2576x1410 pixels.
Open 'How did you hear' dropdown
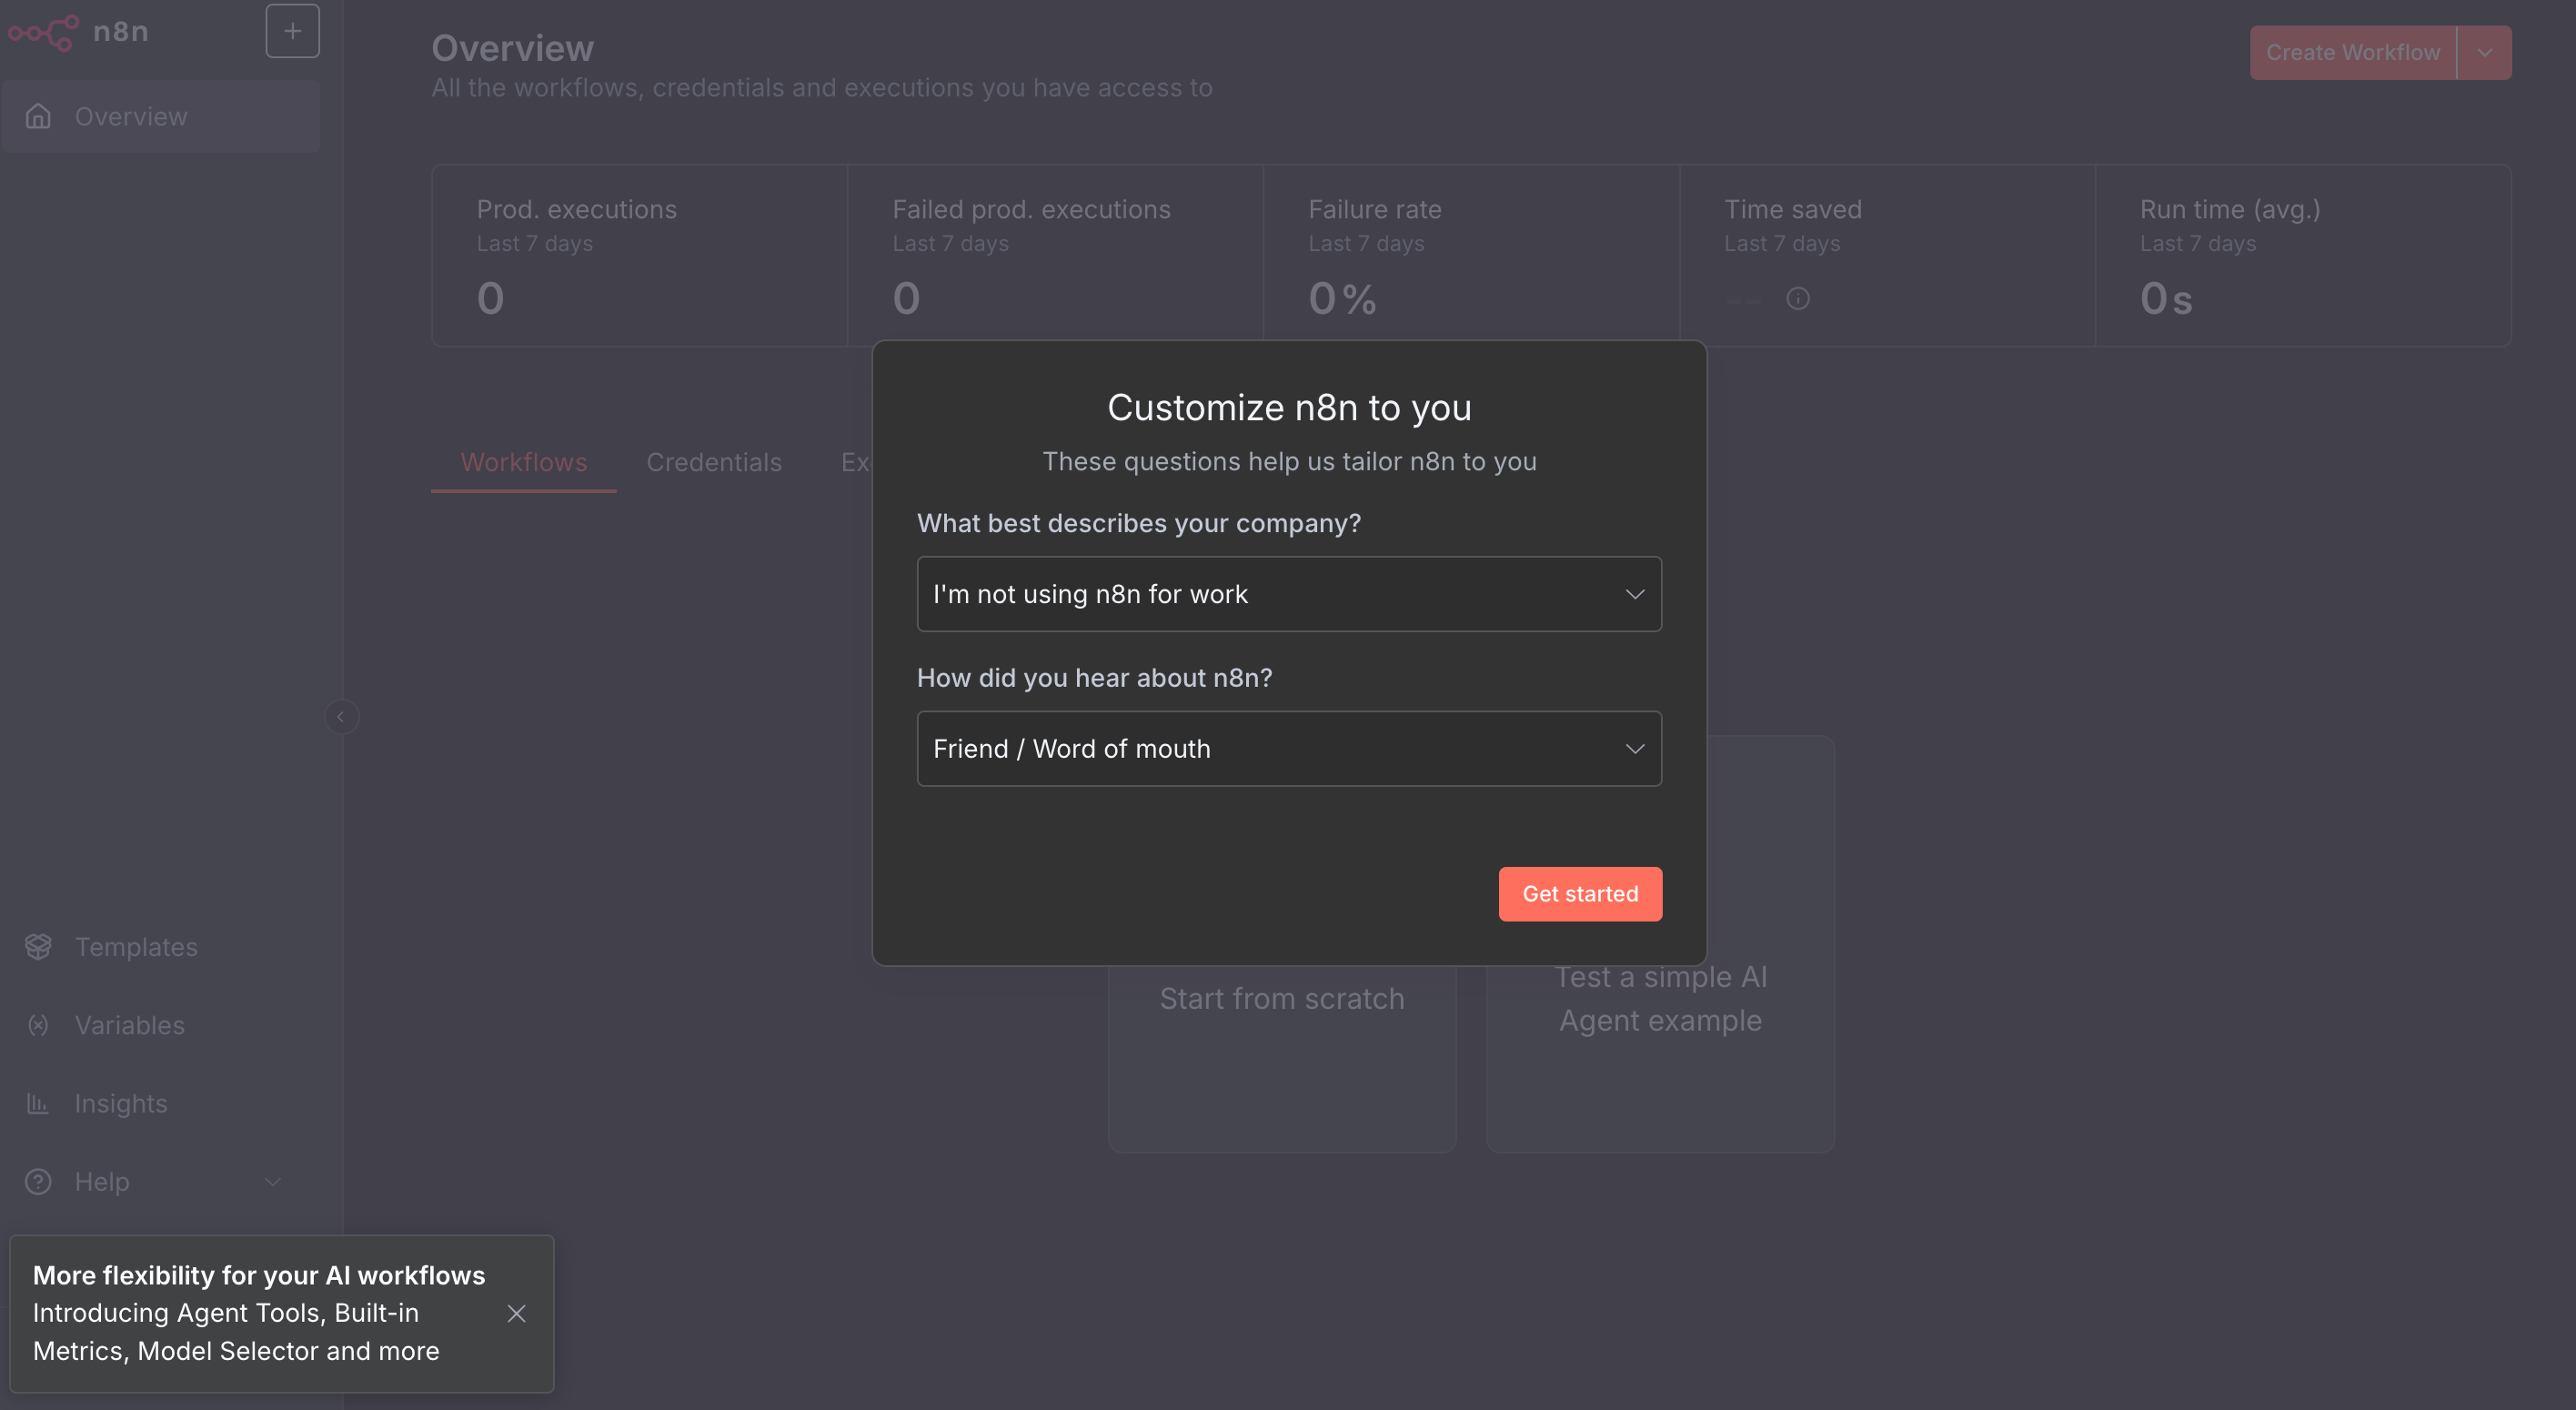click(1288, 749)
